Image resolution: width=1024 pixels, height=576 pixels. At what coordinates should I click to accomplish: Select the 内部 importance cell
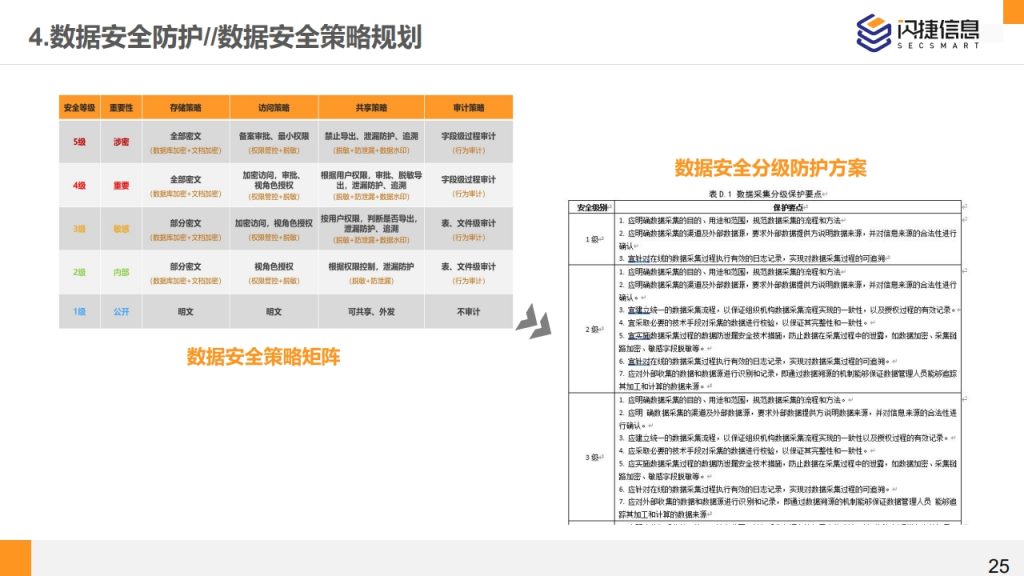(x=121, y=272)
